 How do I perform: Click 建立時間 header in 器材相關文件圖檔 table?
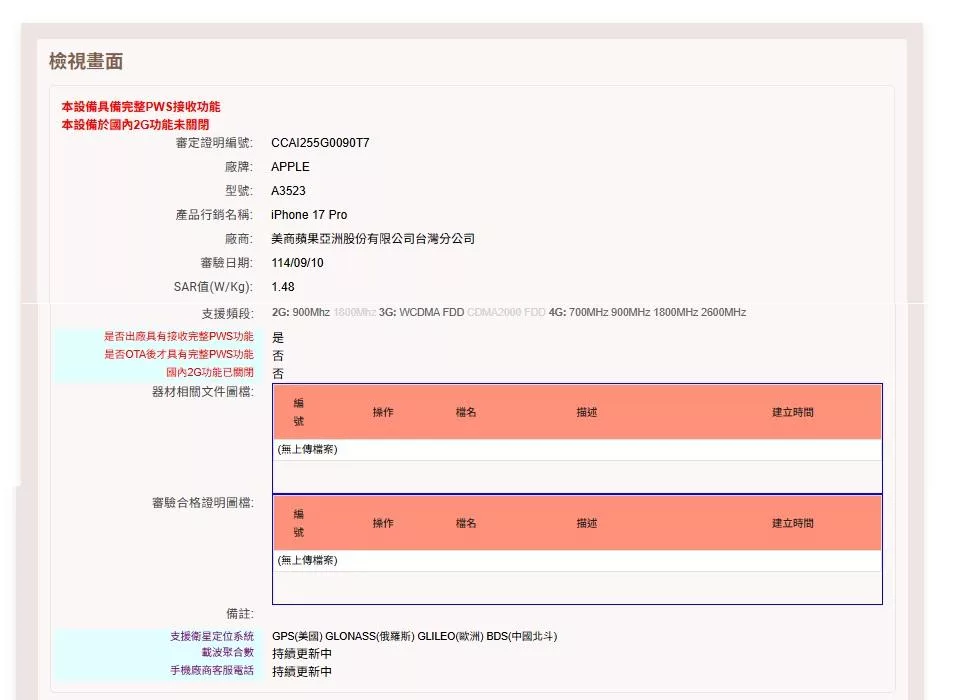[x=792, y=412]
